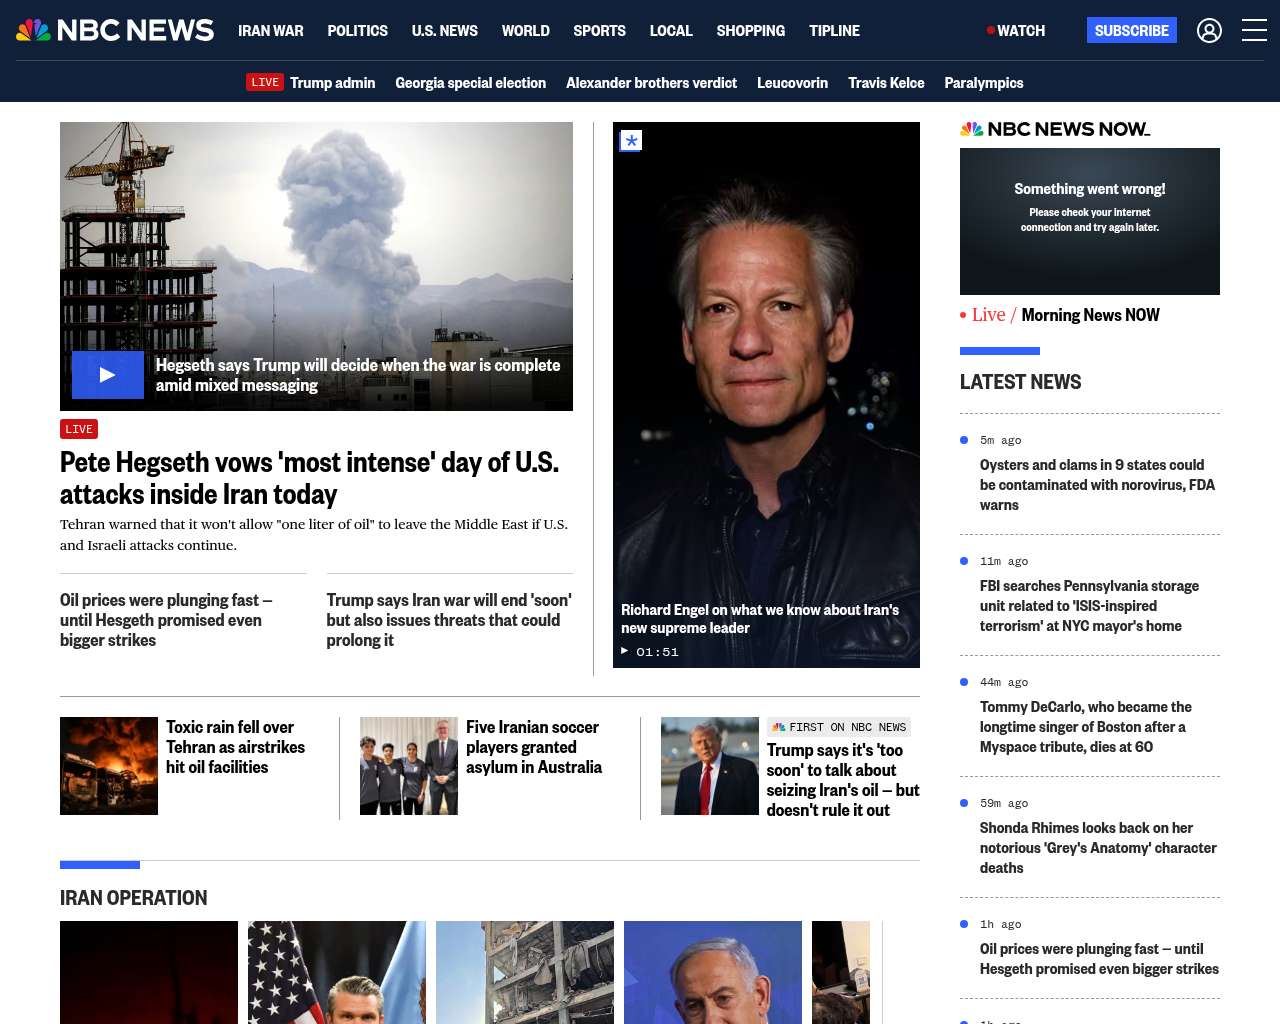Screen dimensions: 1280x1024
Task: Click the First on NBC News badge
Action: coord(839,727)
